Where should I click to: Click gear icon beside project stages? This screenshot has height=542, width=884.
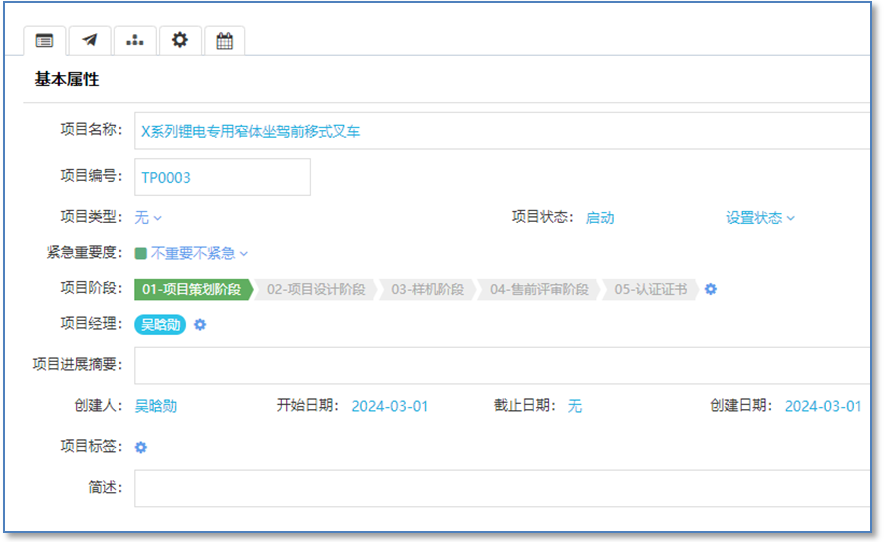click(711, 289)
